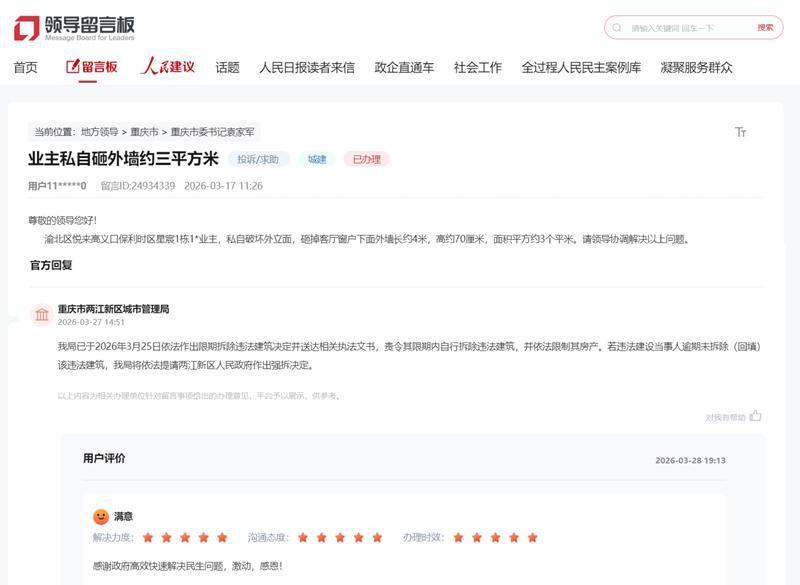Open 人民日报读者来信 menu item

coord(306,68)
